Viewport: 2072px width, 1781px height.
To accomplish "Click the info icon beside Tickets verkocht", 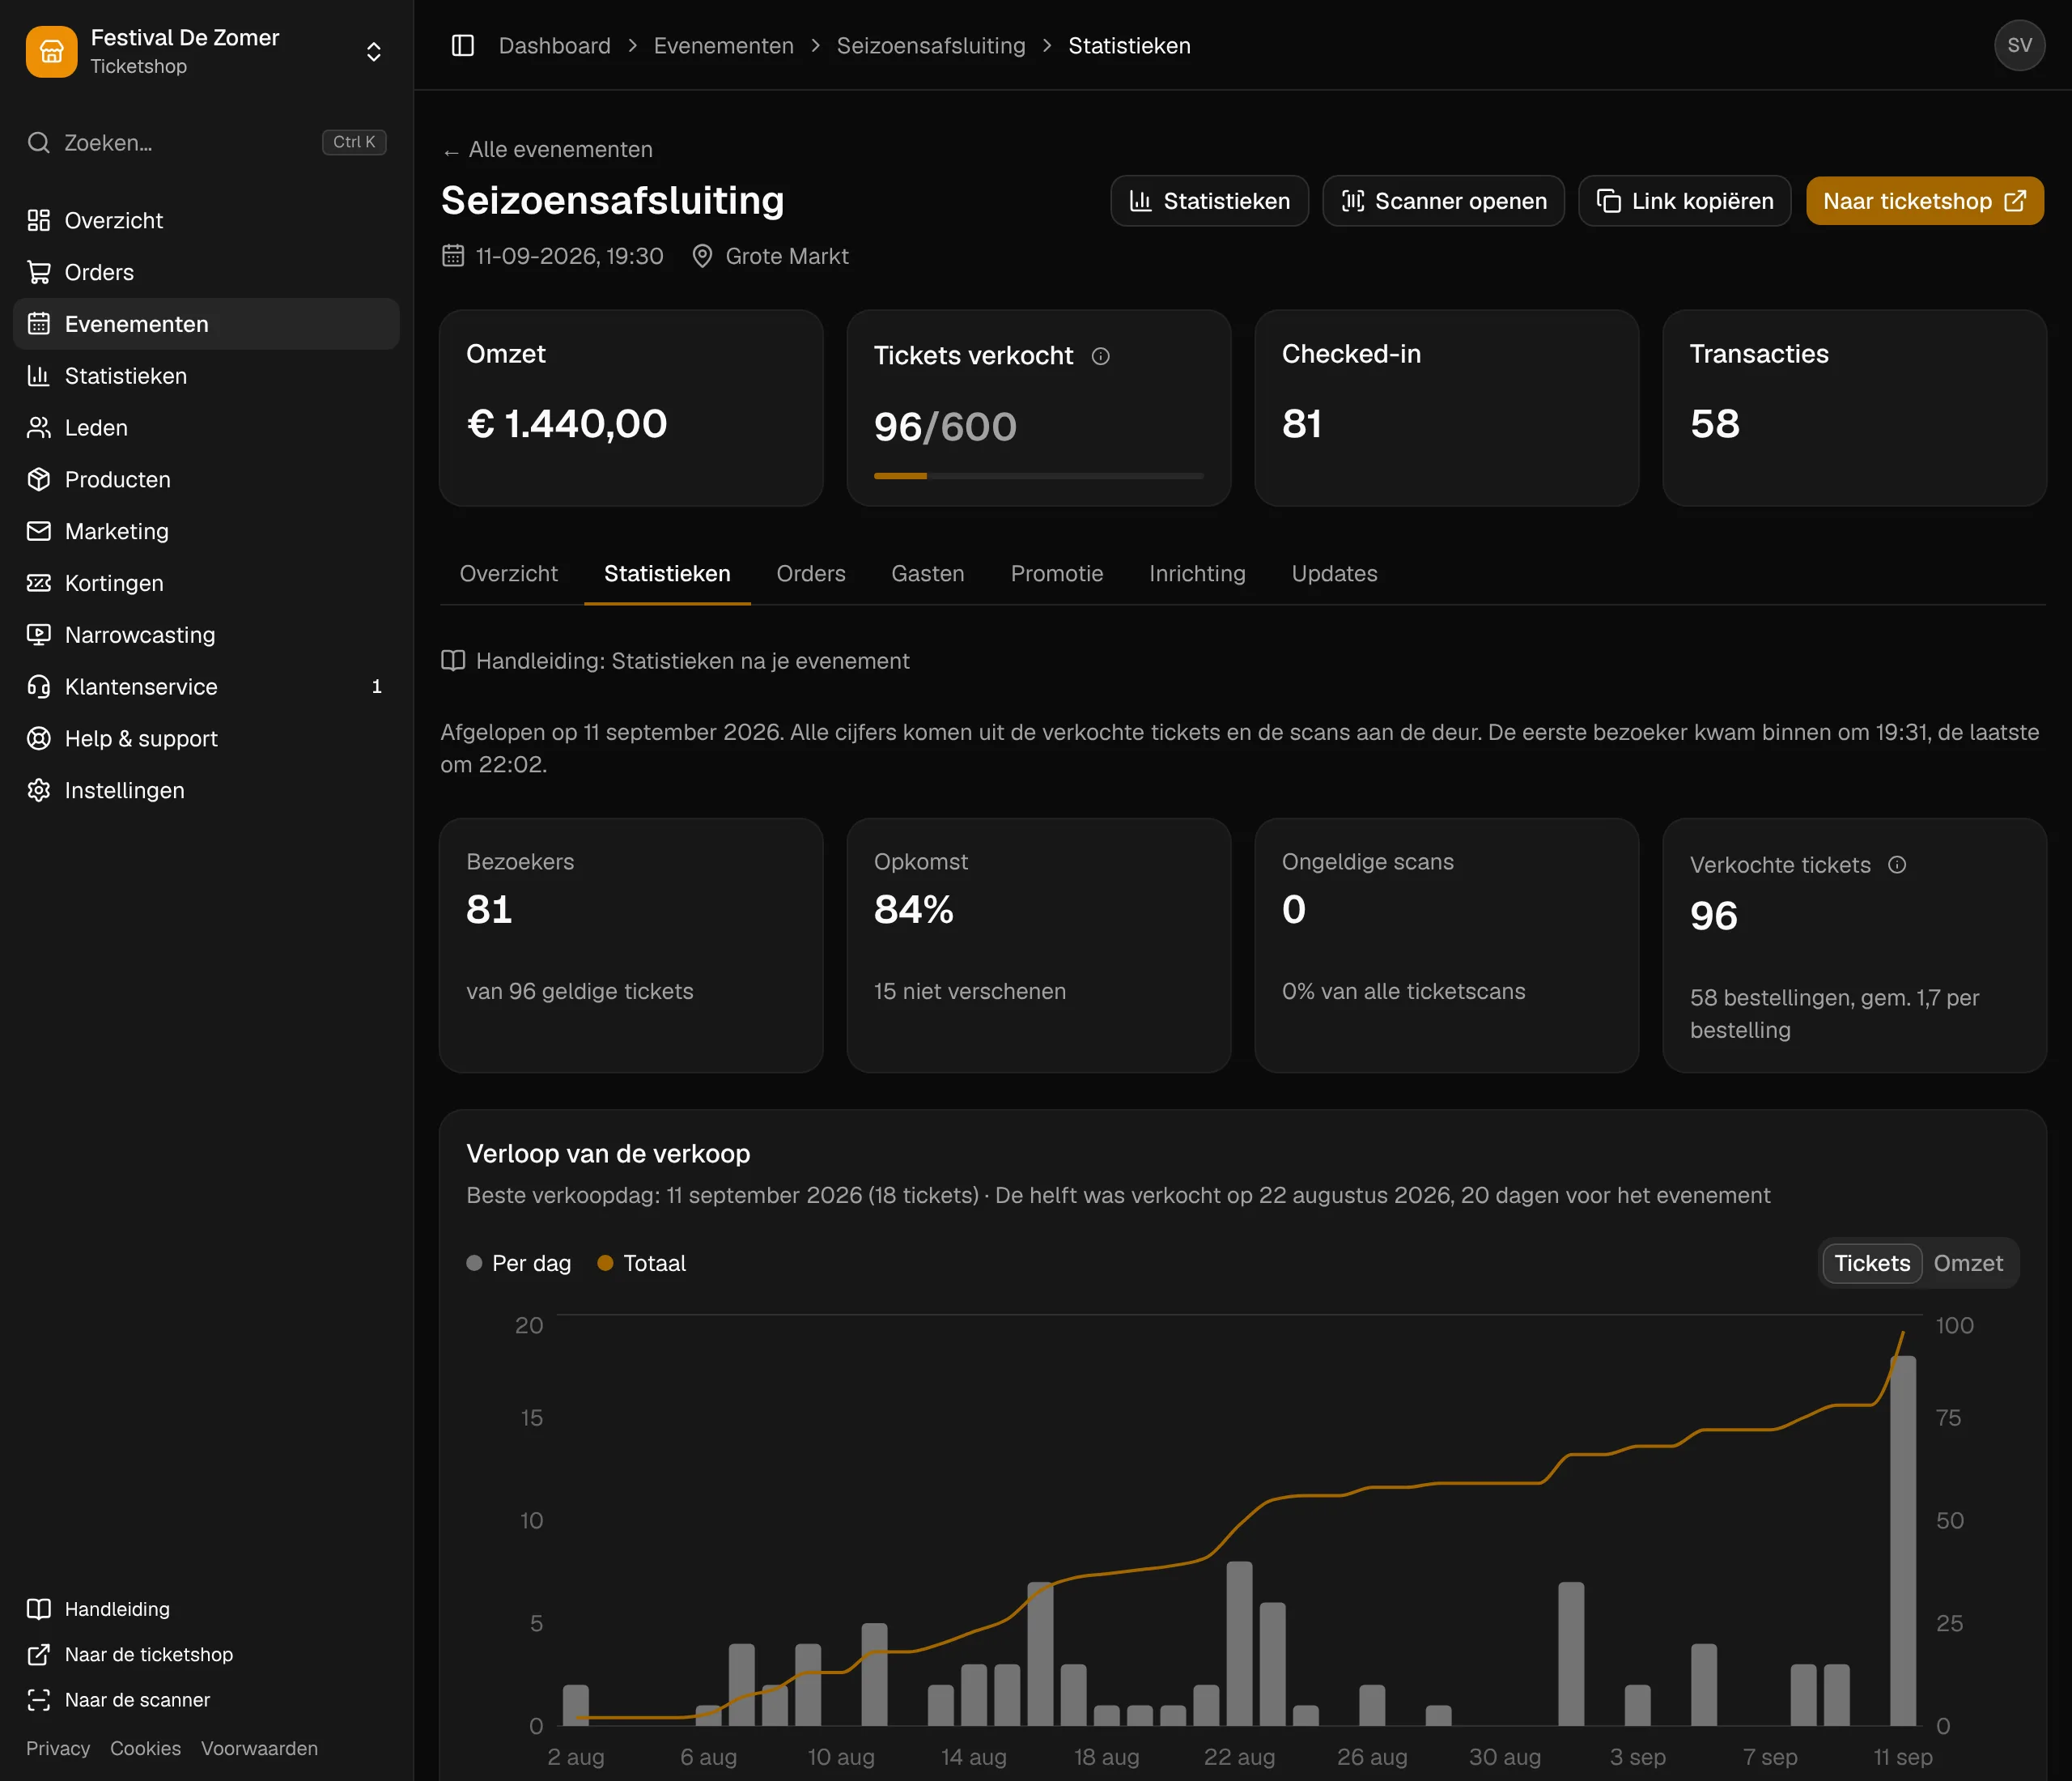I will pyautogui.click(x=1100, y=356).
